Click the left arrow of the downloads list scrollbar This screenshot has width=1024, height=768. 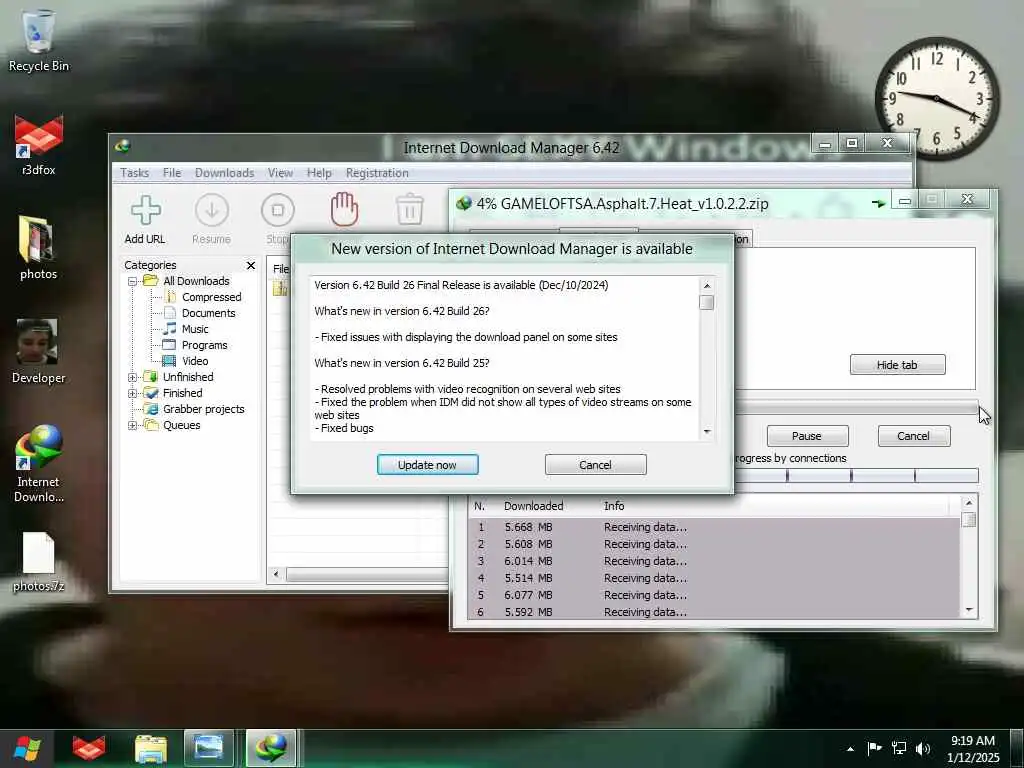pyautogui.click(x=276, y=574)
